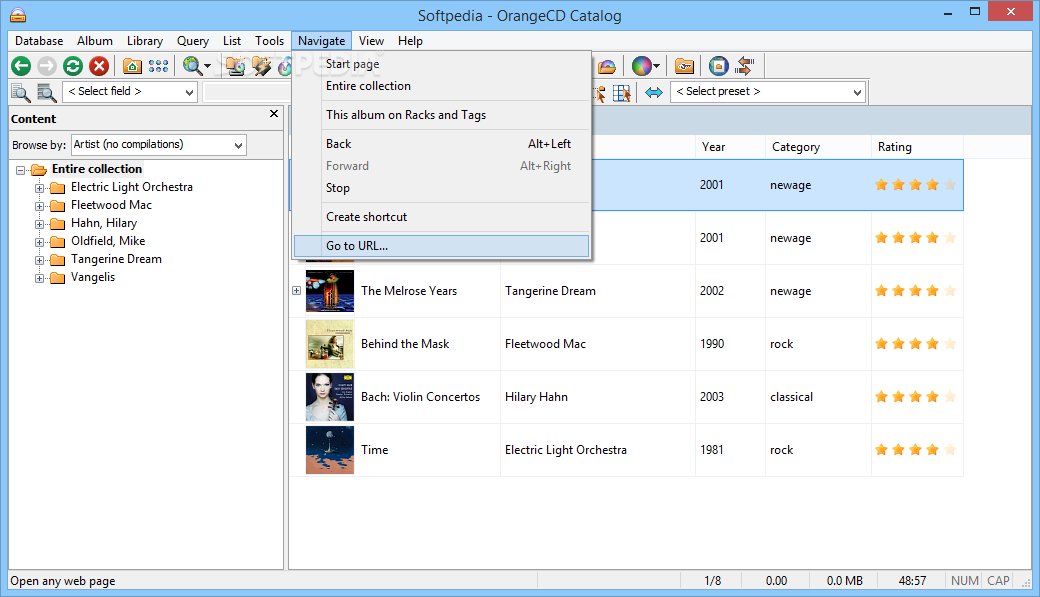Click the Time album cover thumbnail

pos(330,450)
